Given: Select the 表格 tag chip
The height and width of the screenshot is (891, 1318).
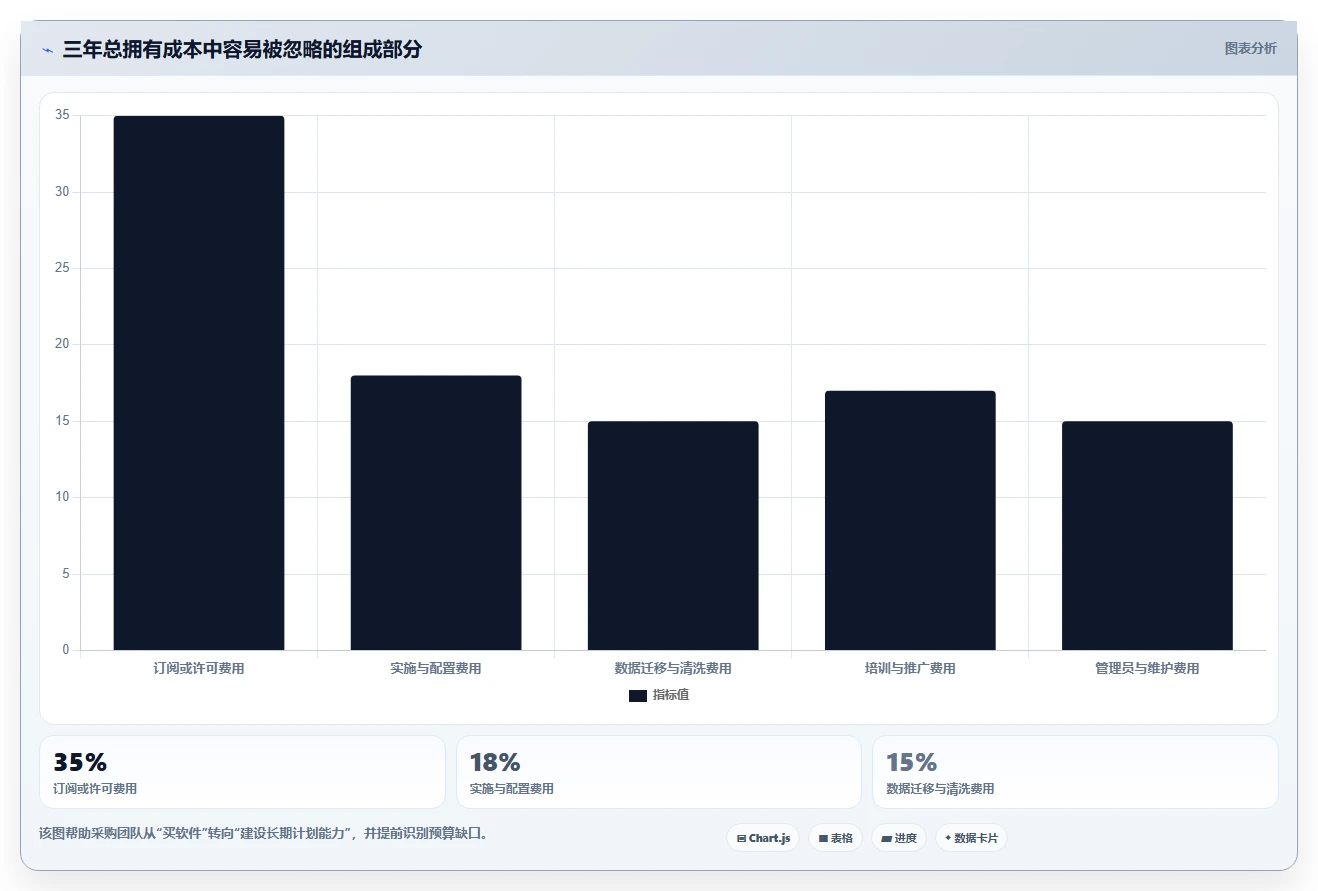Looking at the screenshot, I should pos(835,838).
